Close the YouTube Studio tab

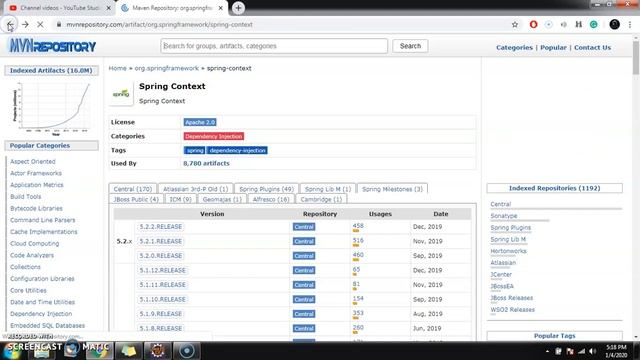tap(109, 8)
